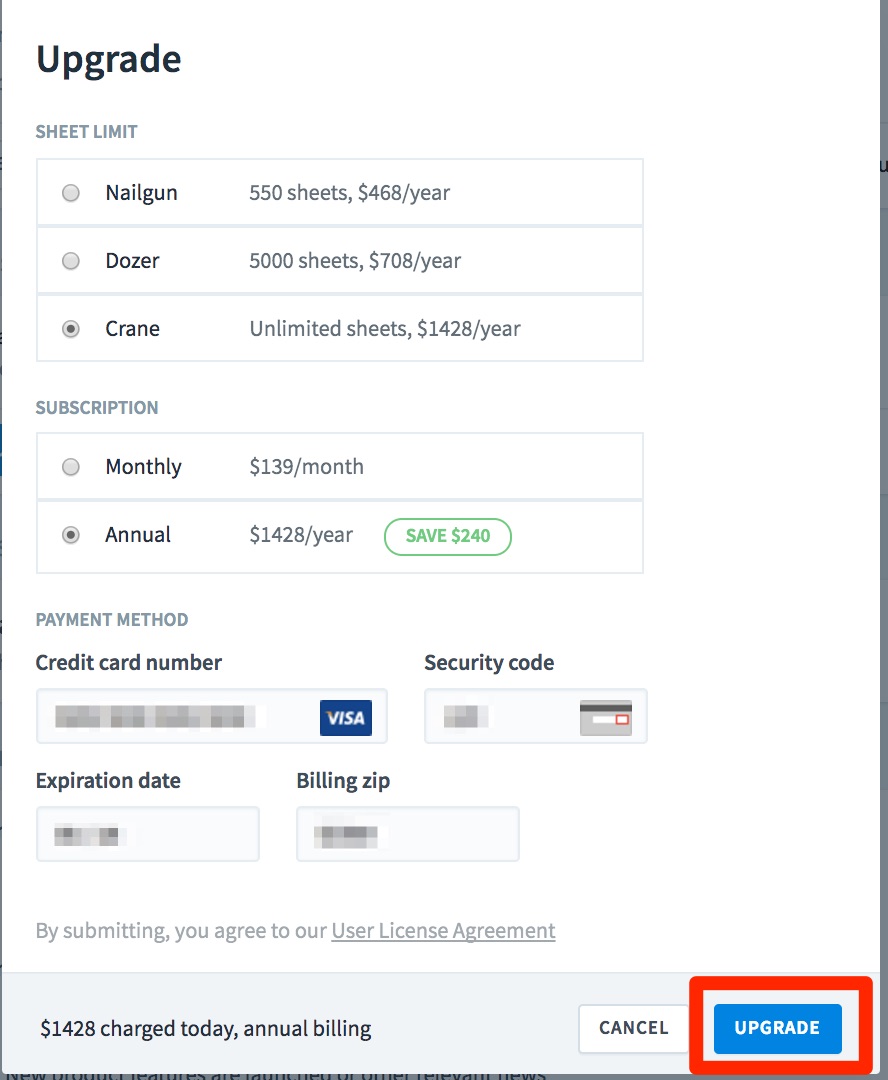Focus the Expiration date field
This screenshot has width=888, height=1080.
tap(148, 834)
